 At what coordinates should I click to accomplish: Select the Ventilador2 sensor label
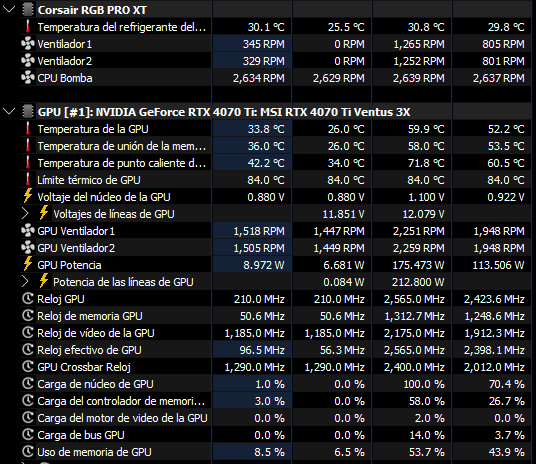[65, 61]
